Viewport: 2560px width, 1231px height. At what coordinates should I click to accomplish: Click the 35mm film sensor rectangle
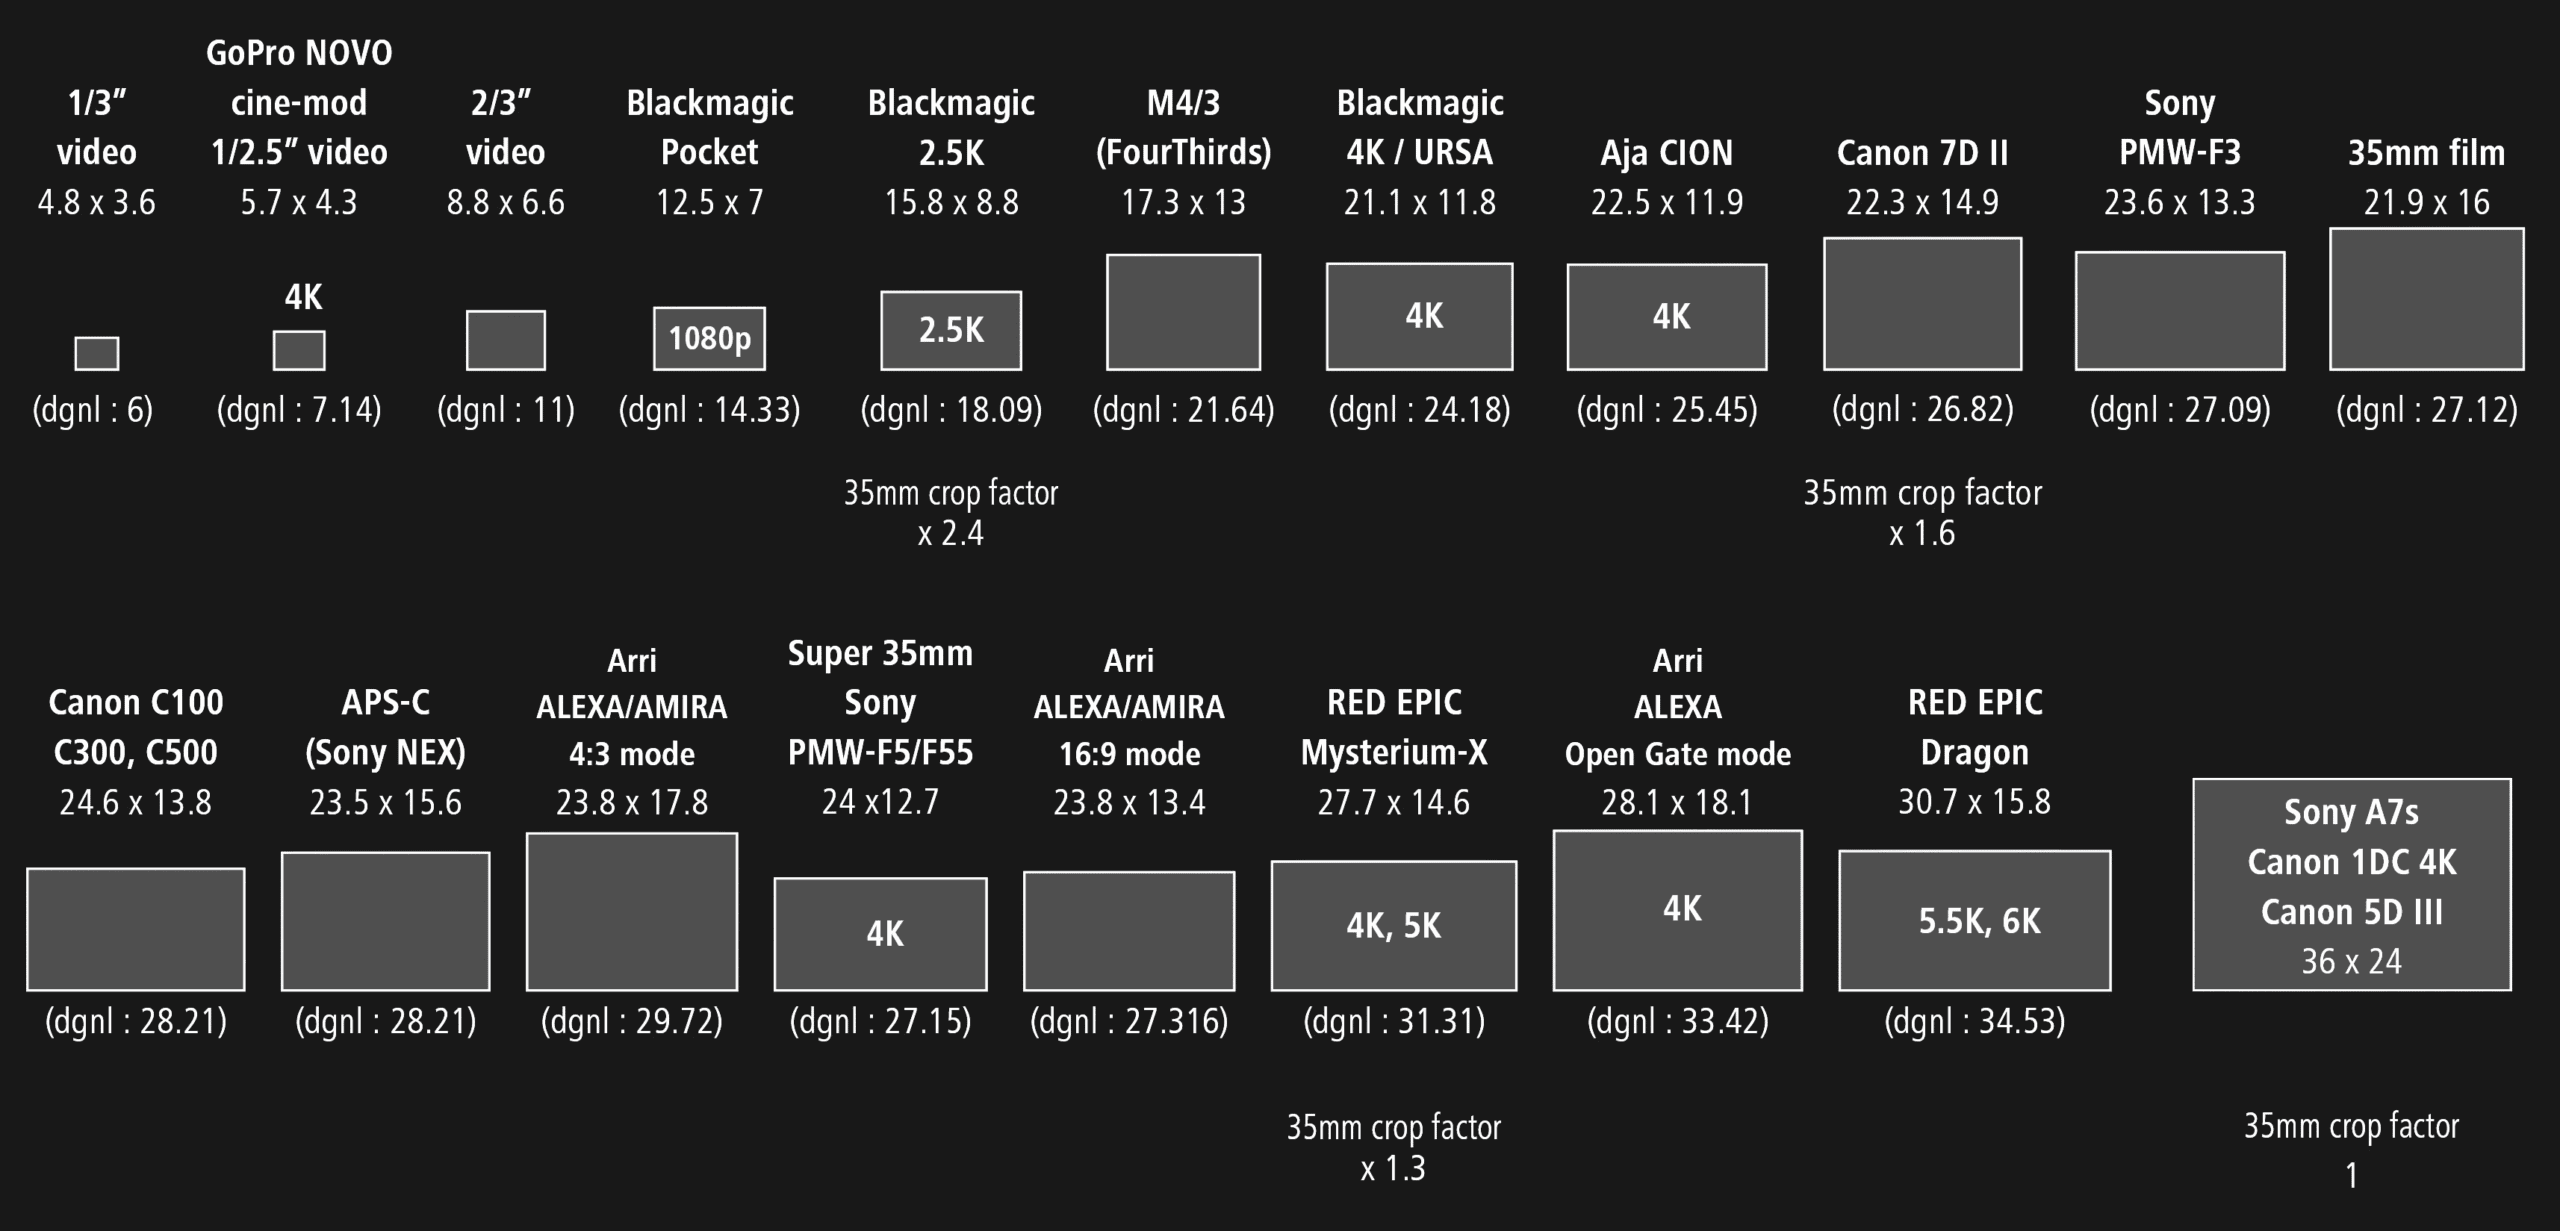(x=2427, y=299)
